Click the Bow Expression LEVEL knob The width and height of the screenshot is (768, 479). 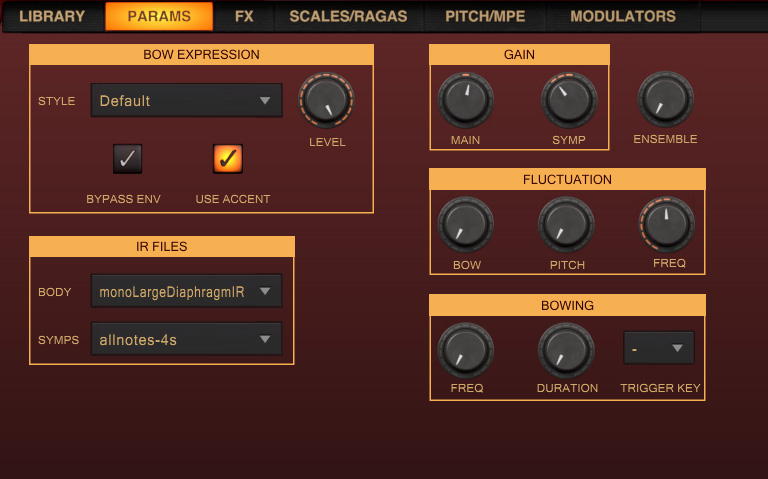pos(327,101)
